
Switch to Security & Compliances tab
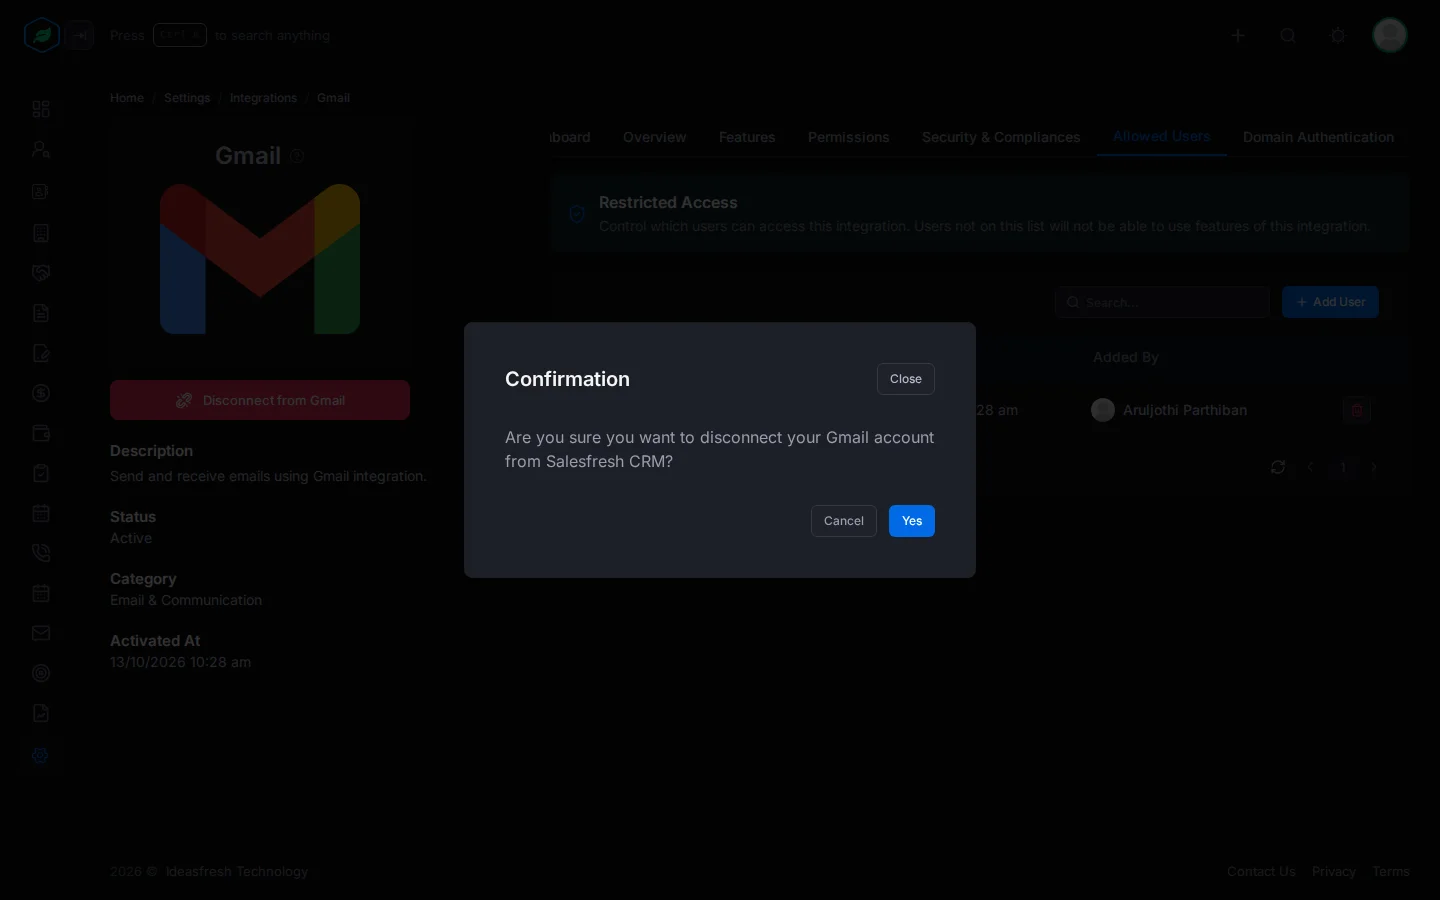[x=1001, y=137]
